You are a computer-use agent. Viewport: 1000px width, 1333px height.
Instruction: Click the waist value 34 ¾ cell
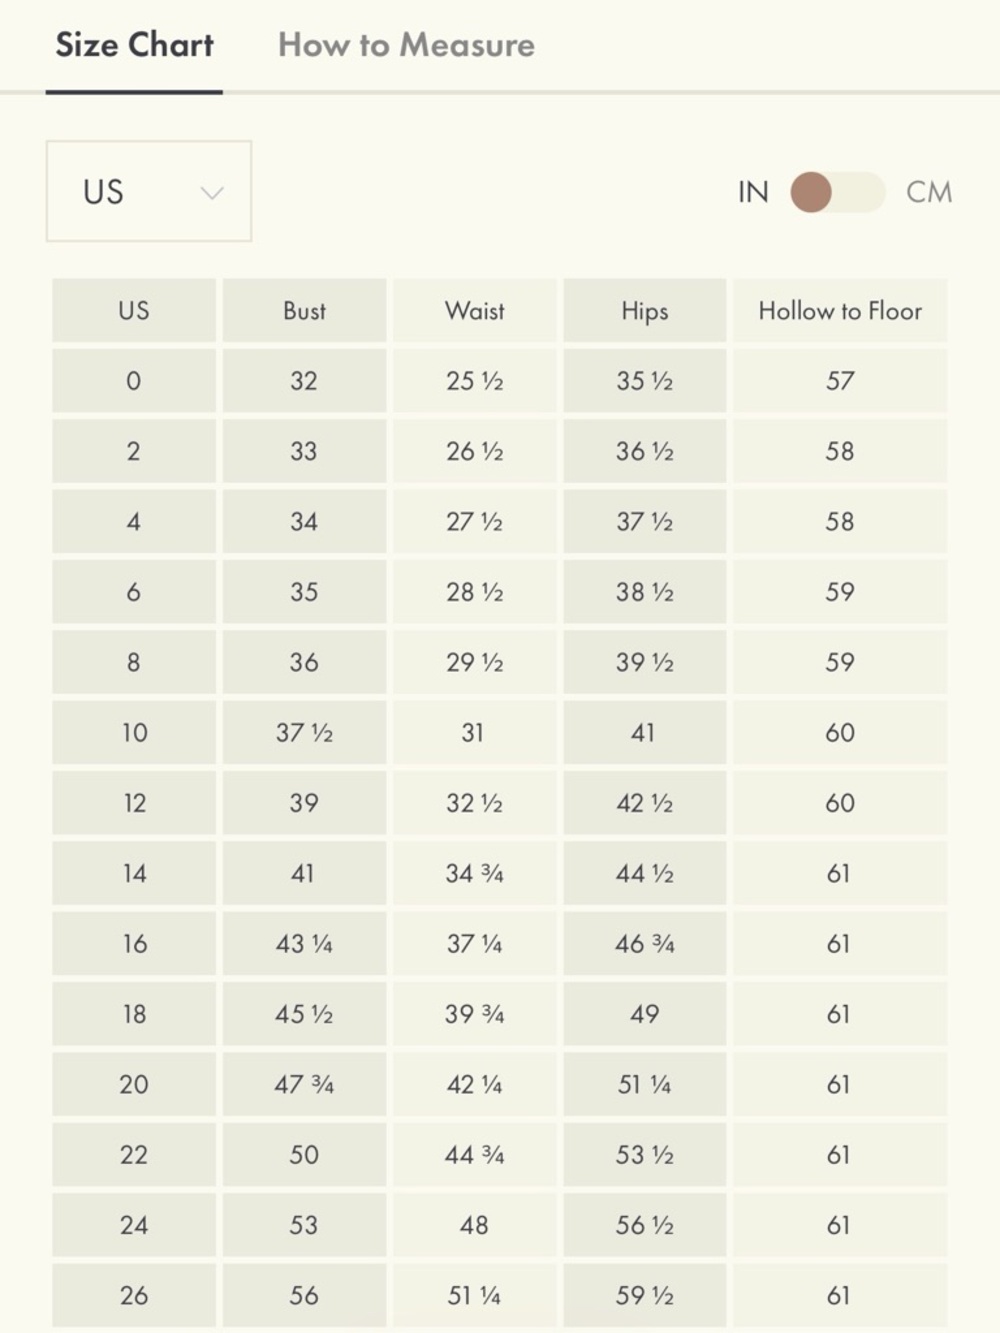tap(475, 874)
